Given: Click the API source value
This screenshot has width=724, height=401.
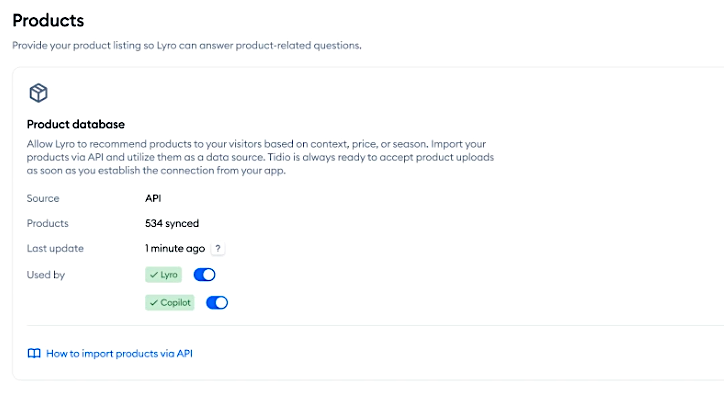Looking at the screenshot, I should point(153,199).
